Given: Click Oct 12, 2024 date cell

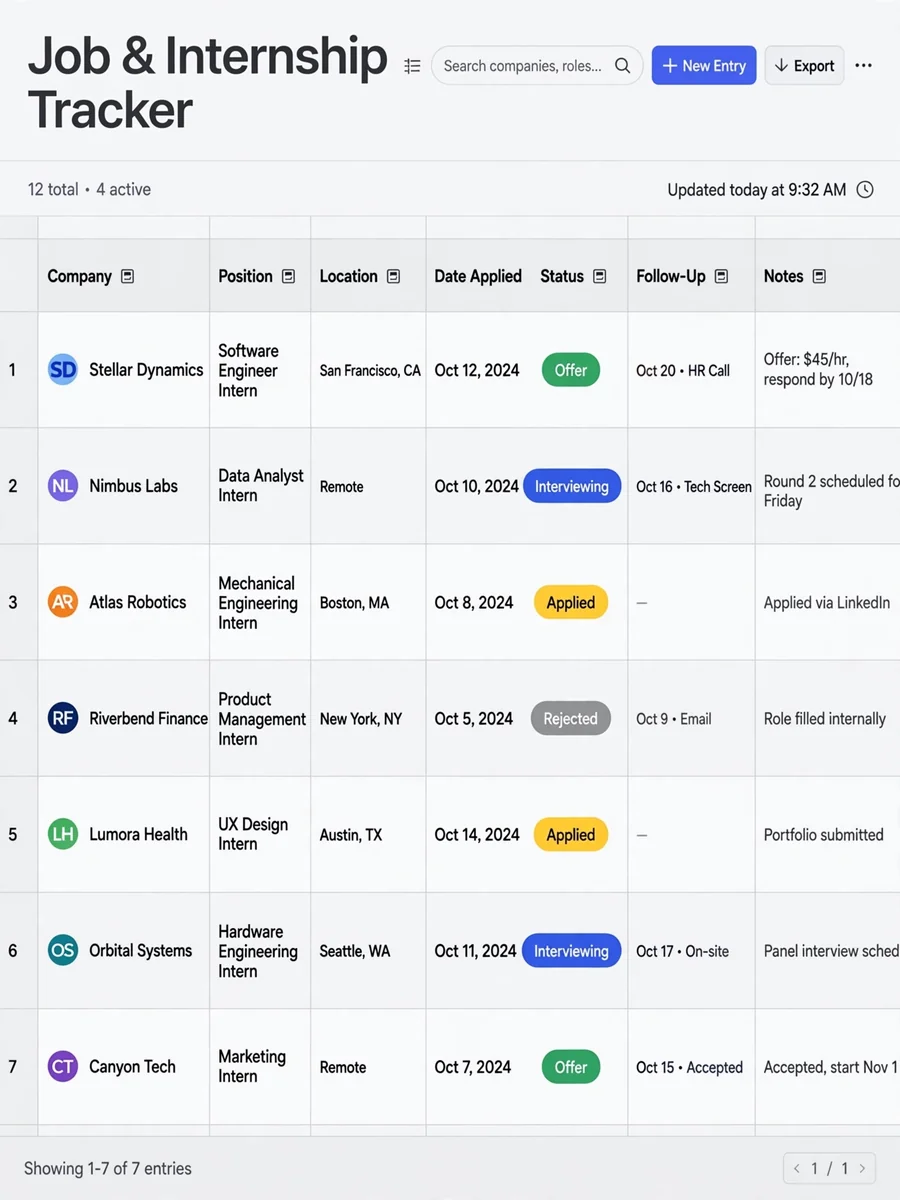Looking at the screenshot, I should [x=477, y=370].
